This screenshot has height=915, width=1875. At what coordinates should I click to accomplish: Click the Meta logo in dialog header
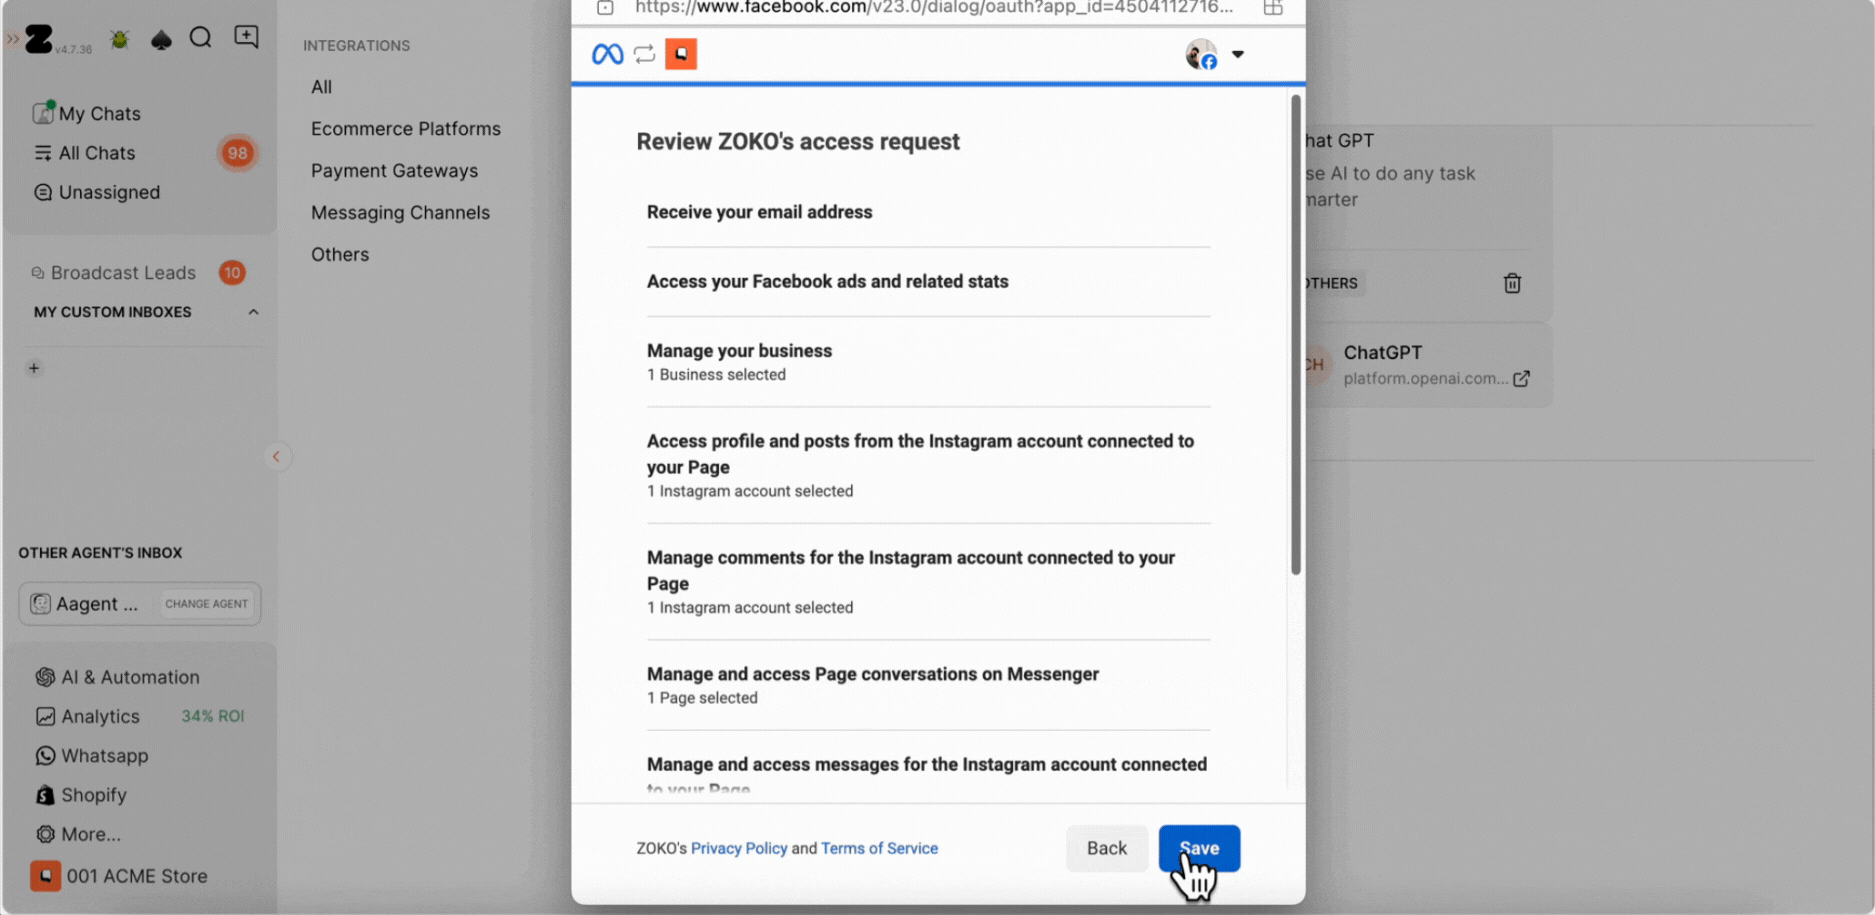click(x=607, y=54)
